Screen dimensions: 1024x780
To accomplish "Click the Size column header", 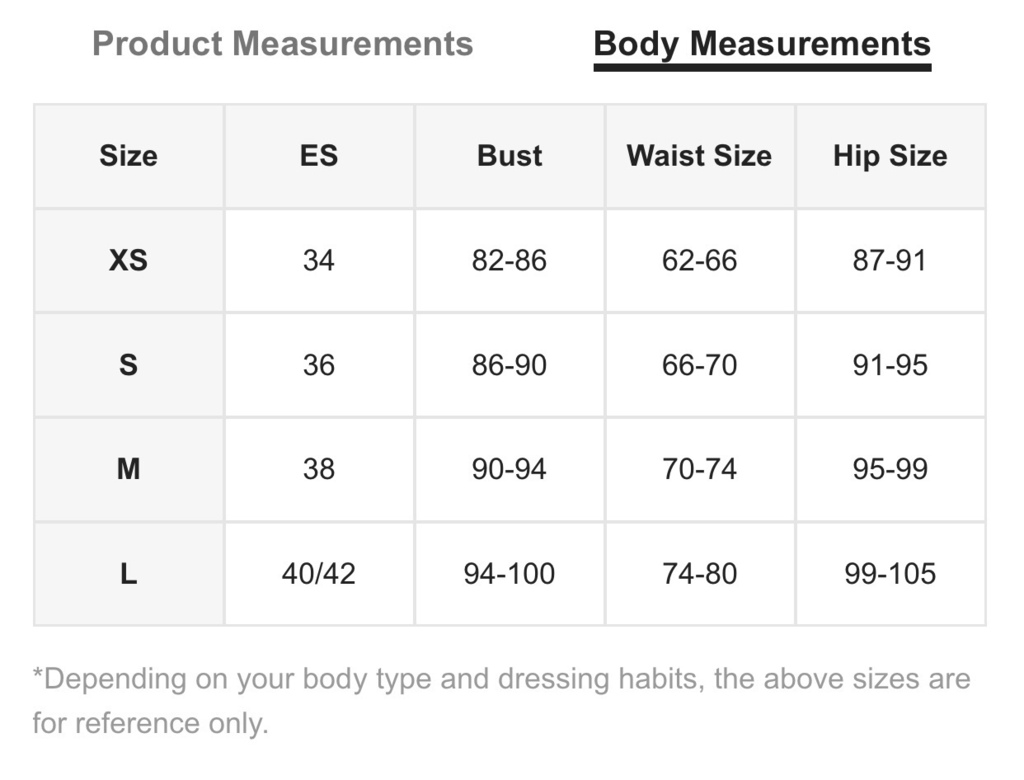I will click(129, 156).
